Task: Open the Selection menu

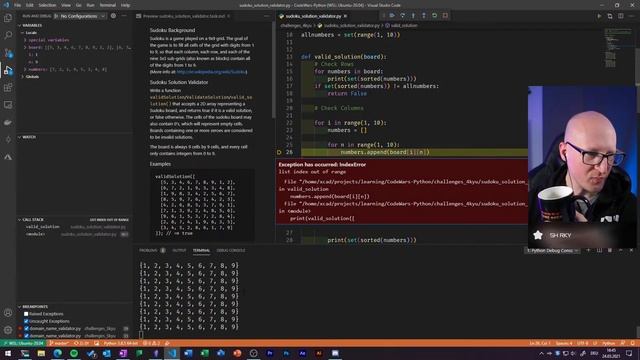Action: [x=47, y=5]
